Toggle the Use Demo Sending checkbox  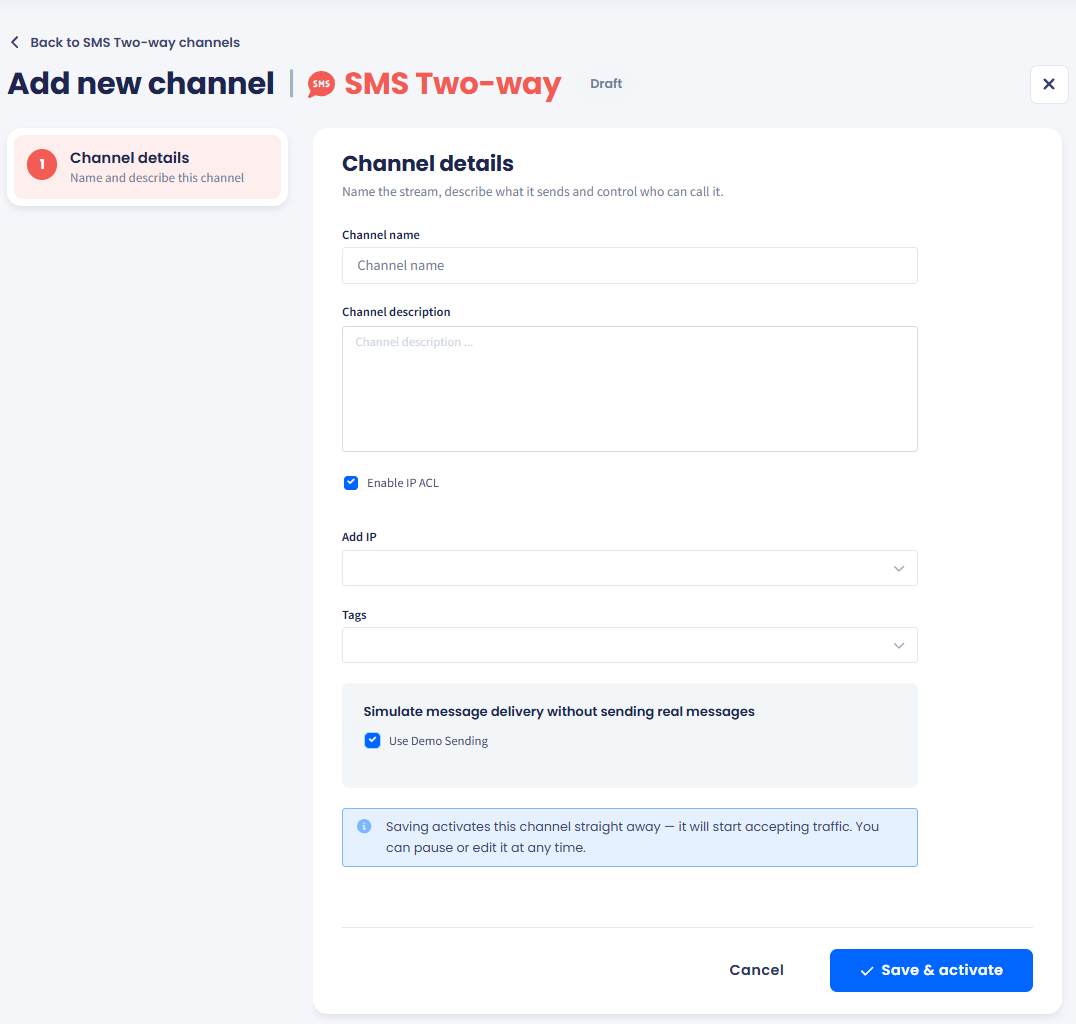[x=373, y=741]
